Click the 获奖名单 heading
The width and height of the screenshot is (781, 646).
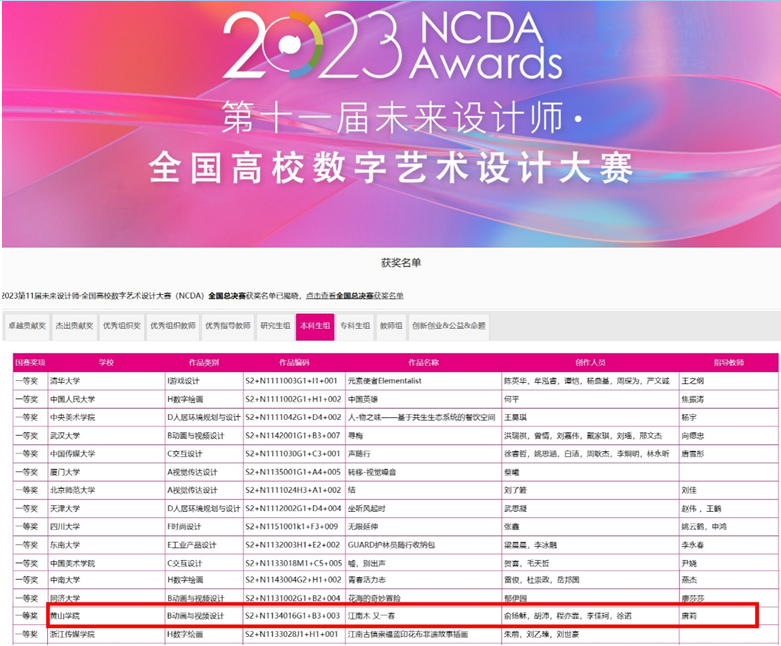coord(401,263)
